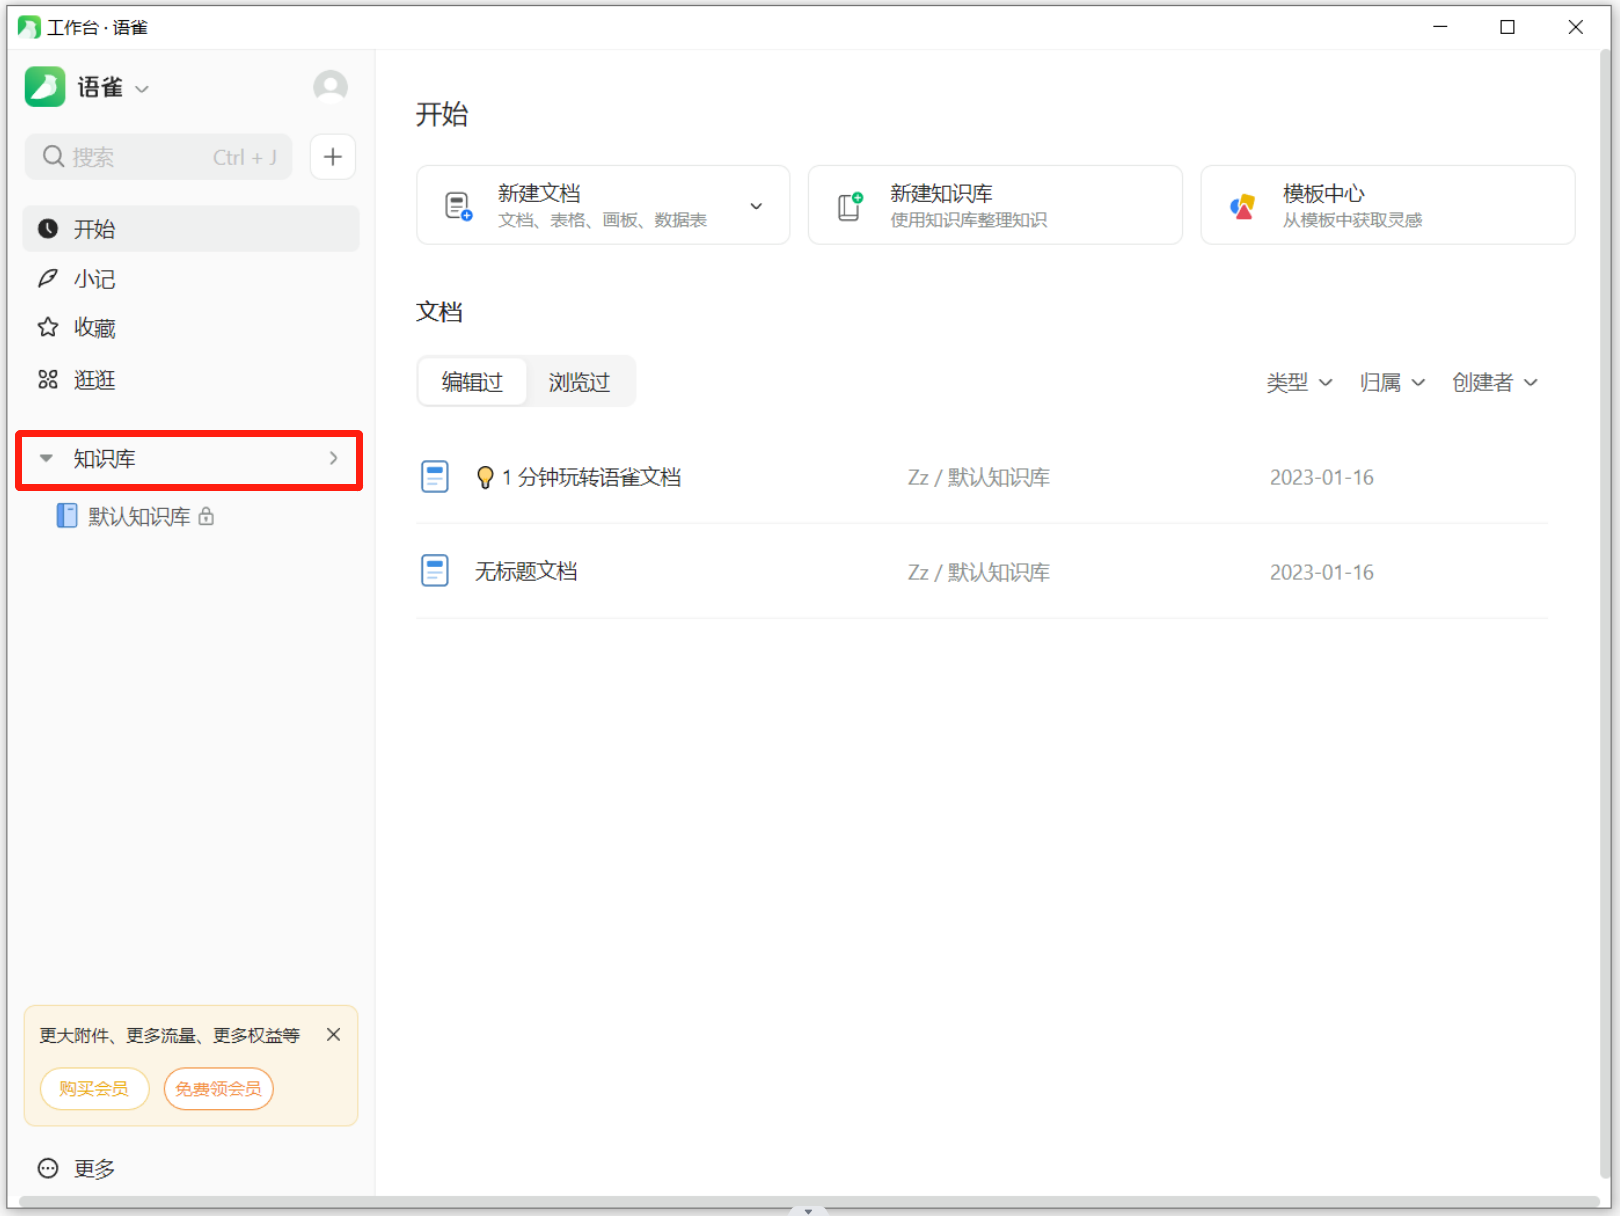The image size is (1620, 1216).
Task: Click the magnifier search icon
Action: pos(53,156)
